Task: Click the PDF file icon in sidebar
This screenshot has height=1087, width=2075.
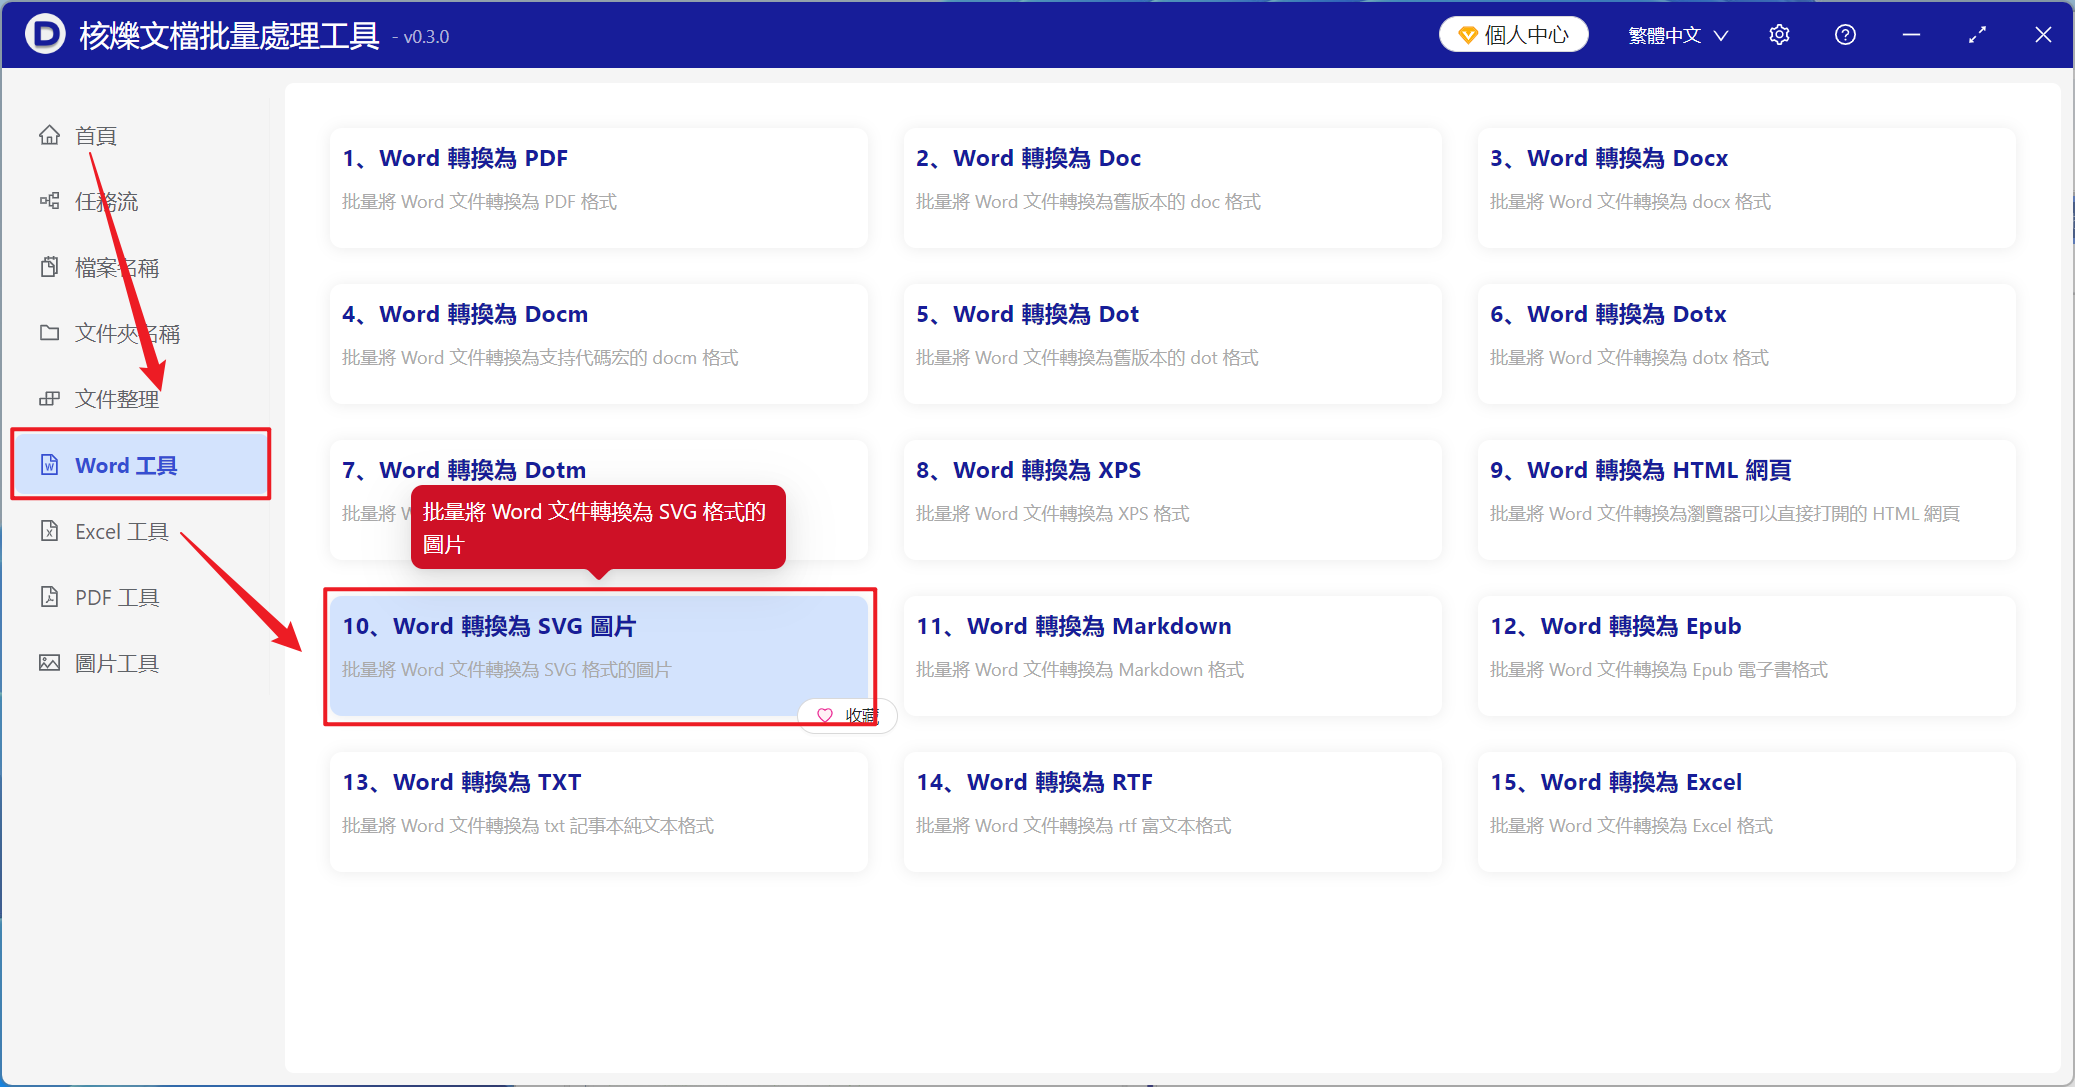Action: (49, 597)
